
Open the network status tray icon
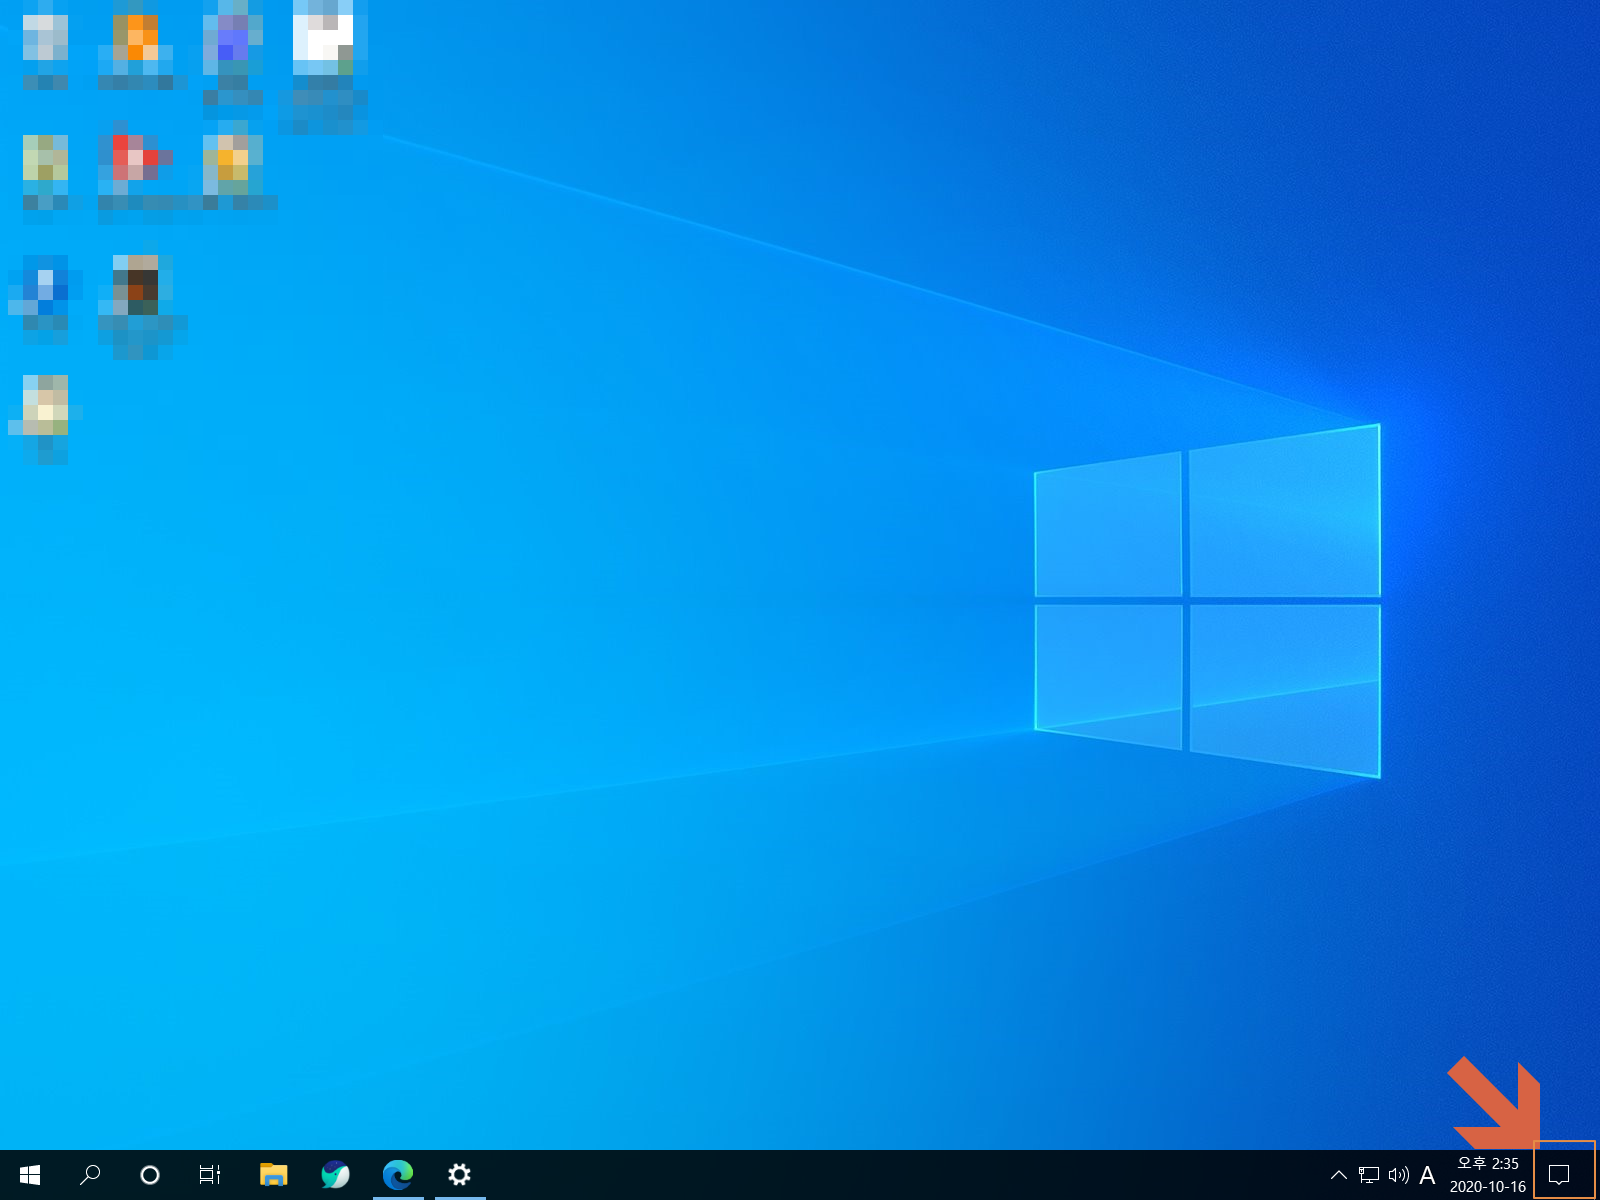pos(1369,1175)
